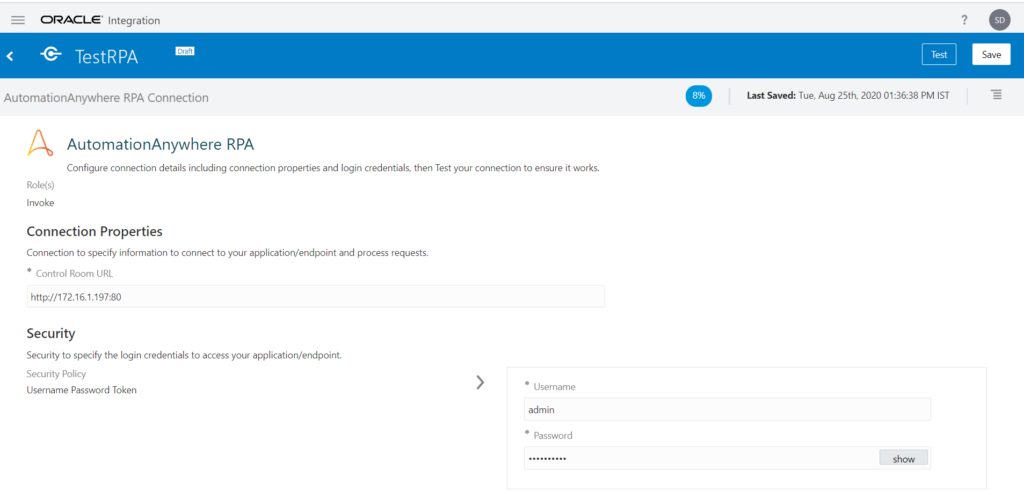Image resolution: width=1024 pixels, height=492 pixels.
Task: Click the Draft status badge
Action: (185, 50)
